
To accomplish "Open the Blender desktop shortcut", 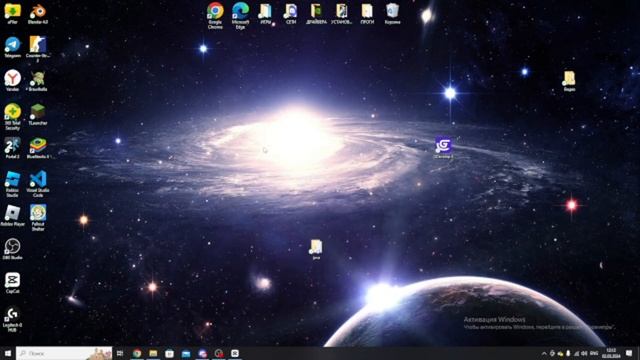I will (x=38, y=14).
